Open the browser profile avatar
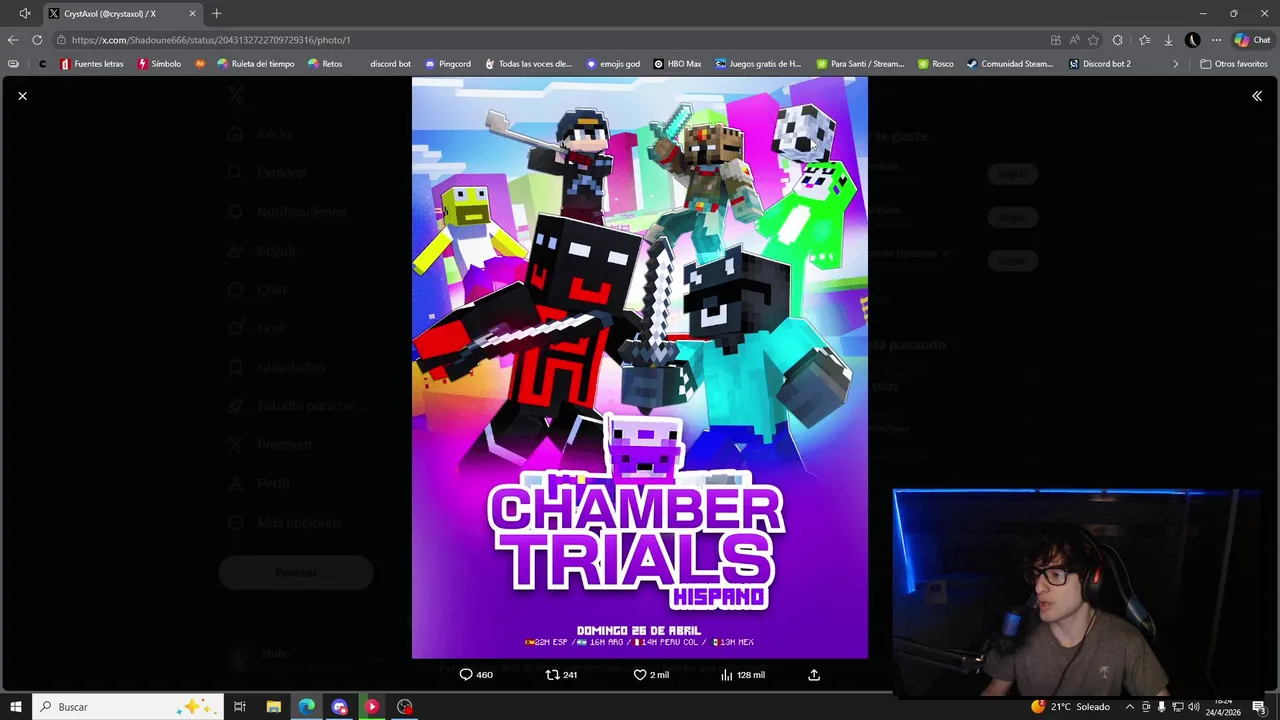 click(1192, 40)
